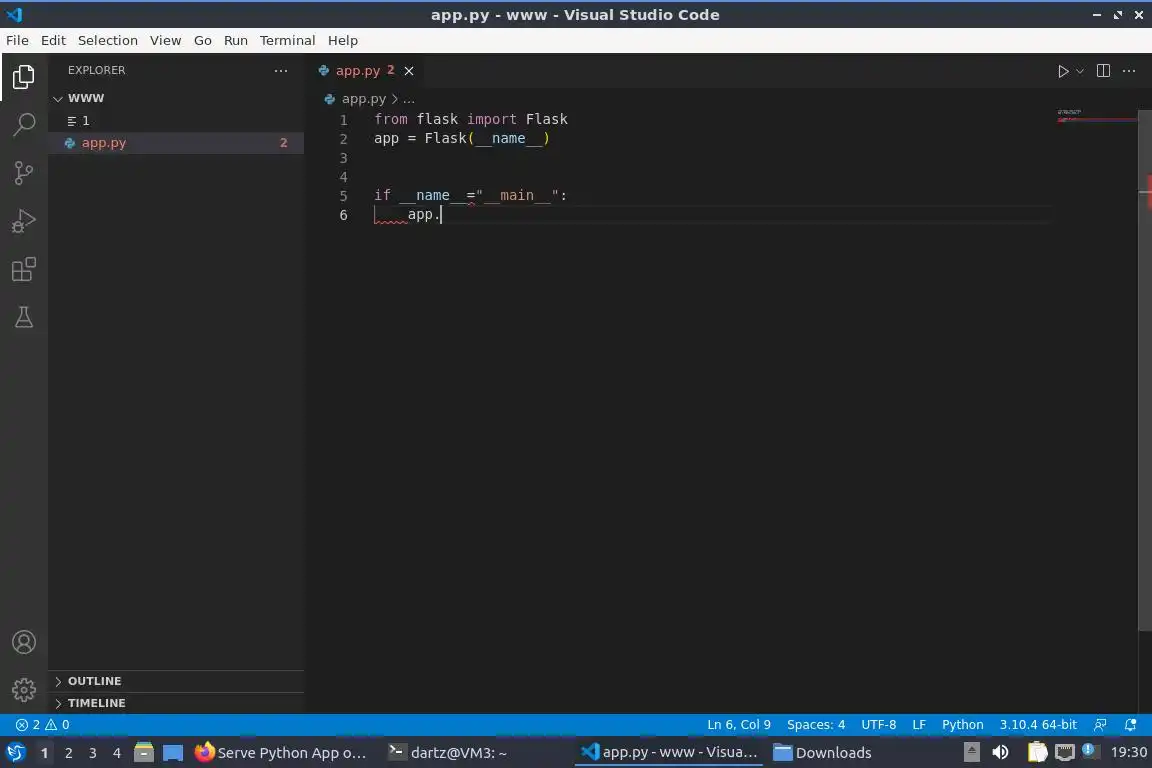Open notifications bell in status bar
Viewport: 1152px width, 768px height.
(x=1130, y=725)
